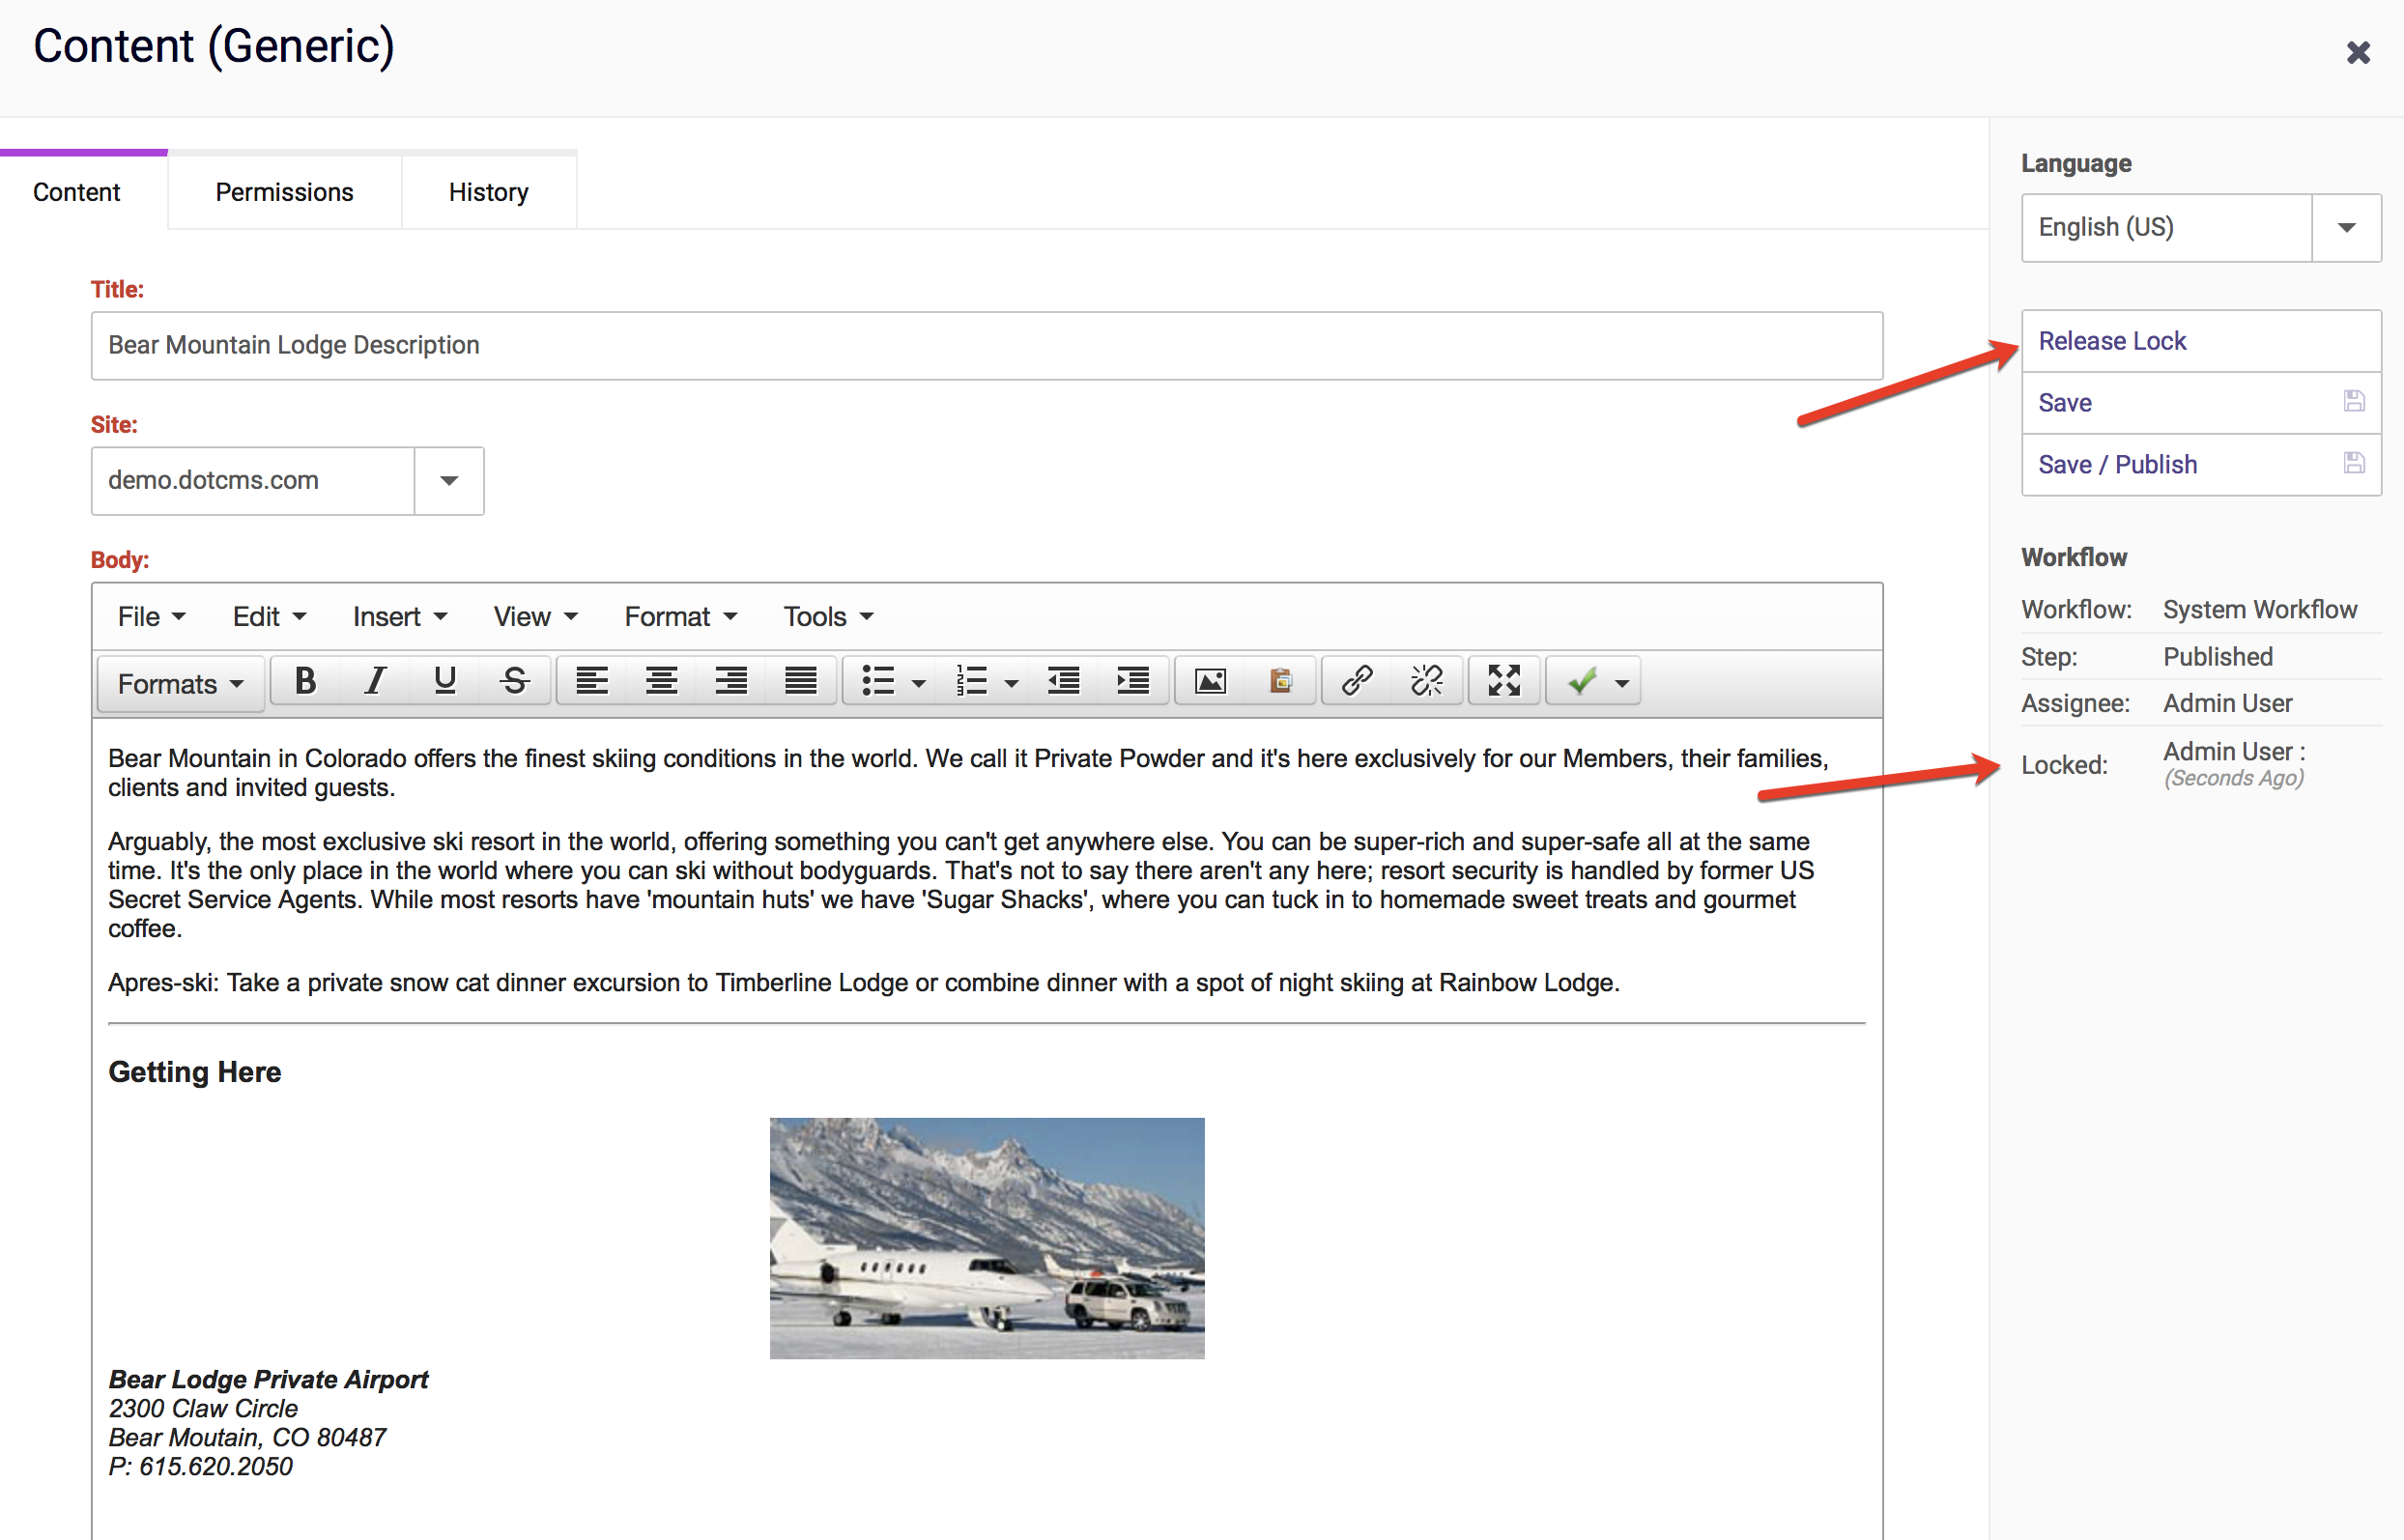The width and height of the screenshot is (2404, 1540).
Task: Click floppy icon beside Save / Publish
Action: (x=2355, y=464)
